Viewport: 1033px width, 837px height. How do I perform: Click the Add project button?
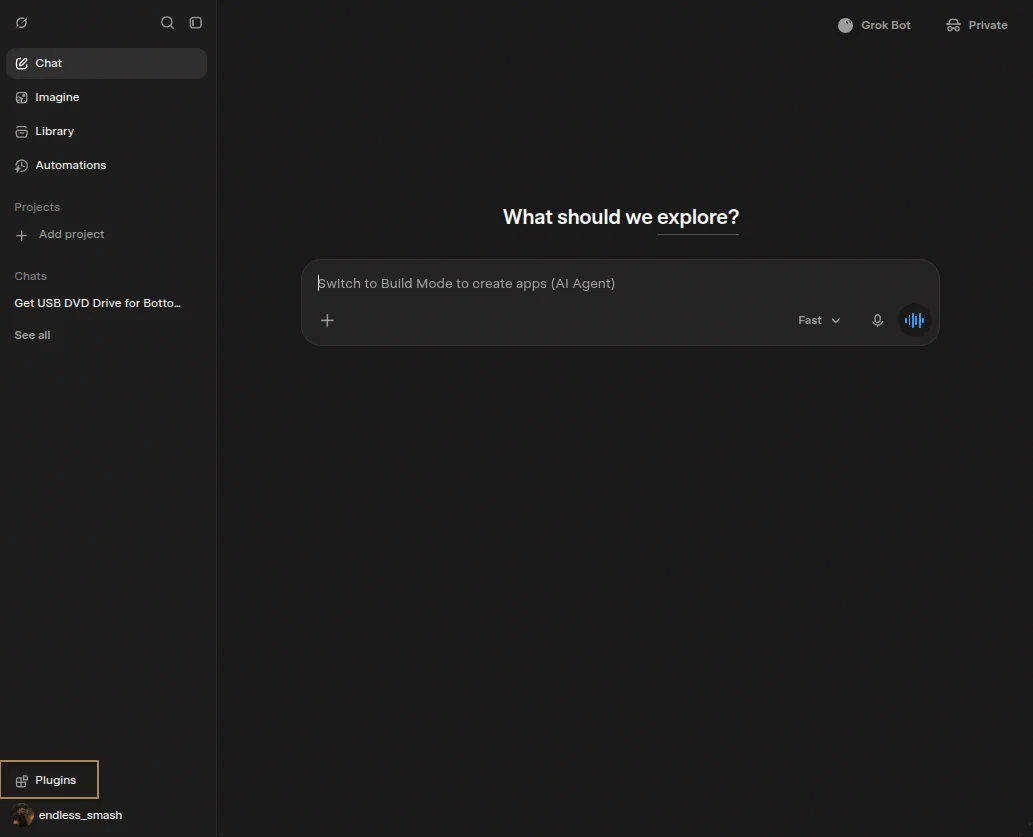pyautogui.click(x=59, y=235)
